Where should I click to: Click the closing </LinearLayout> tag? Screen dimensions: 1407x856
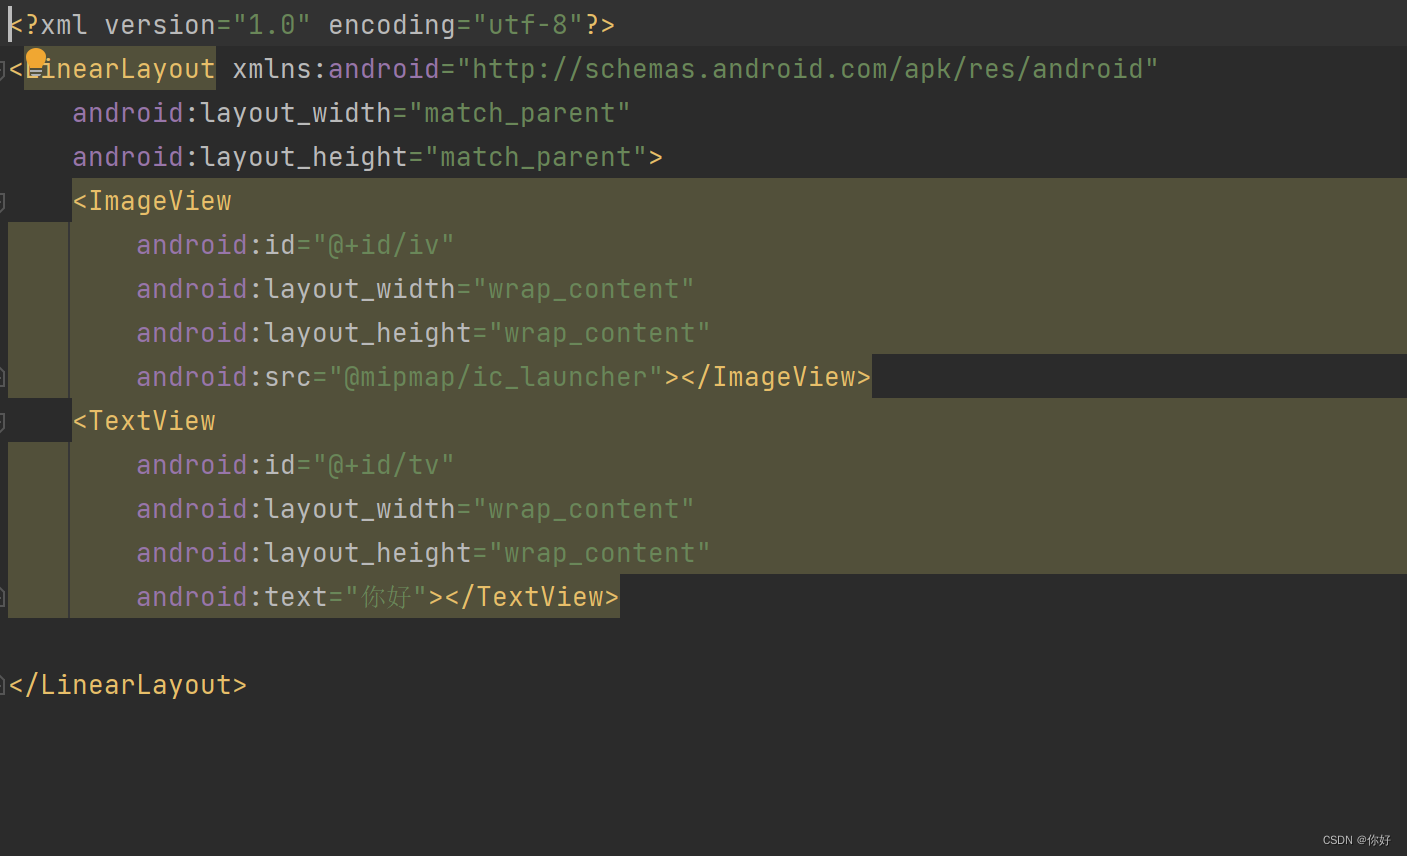pos(127,685)
